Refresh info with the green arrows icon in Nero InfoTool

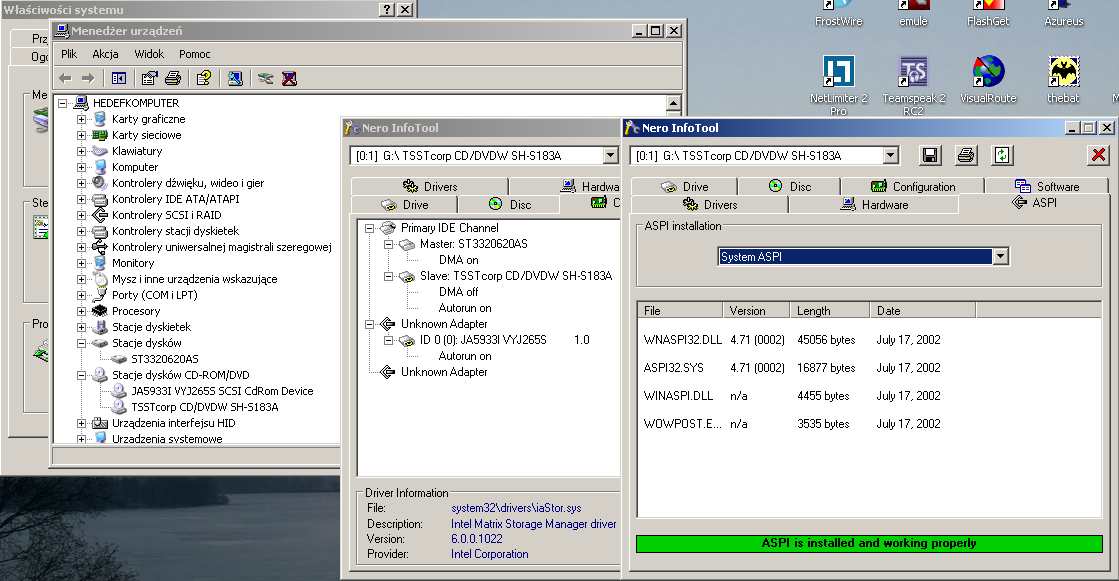[x=1002, y=156]
